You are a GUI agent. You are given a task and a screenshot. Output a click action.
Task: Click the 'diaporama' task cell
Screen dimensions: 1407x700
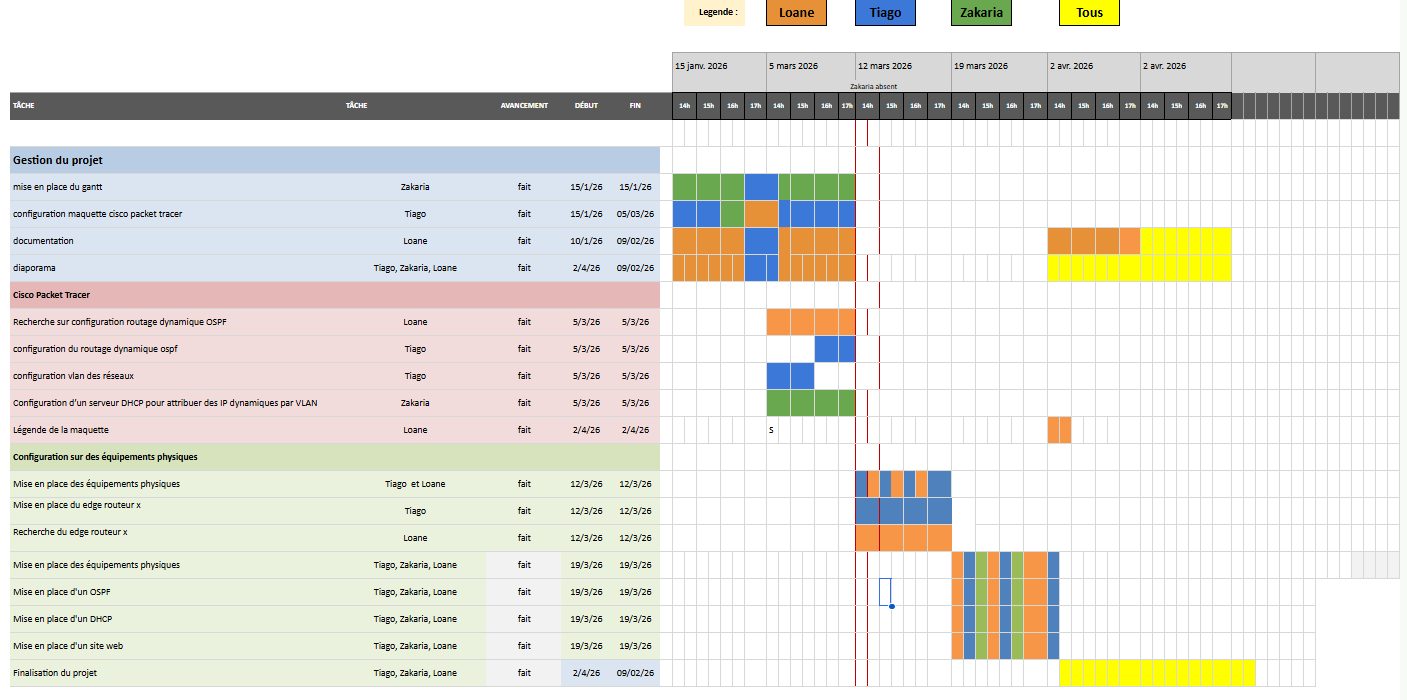coord(32,268)
